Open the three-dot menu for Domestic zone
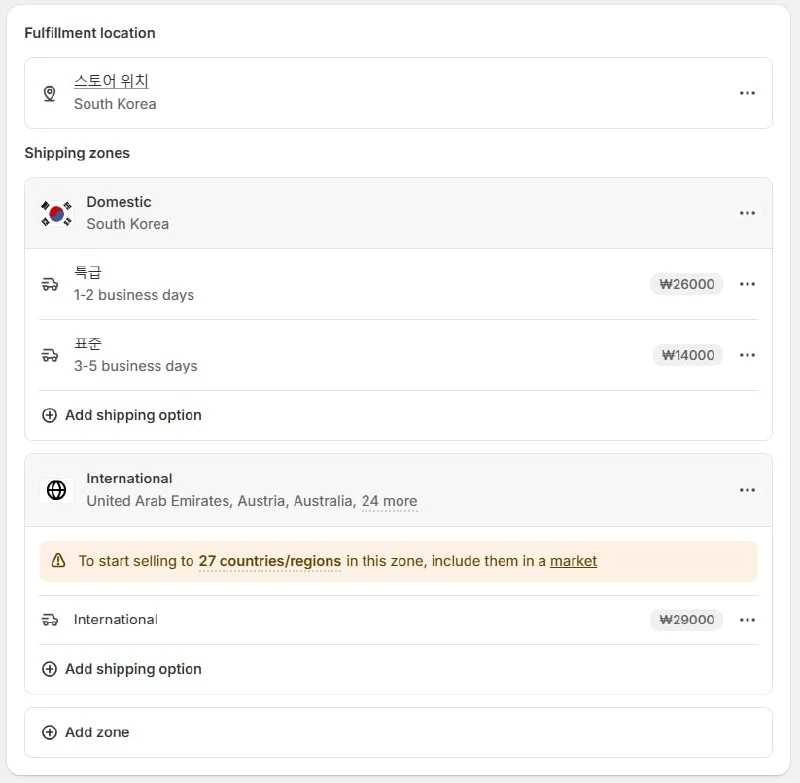The width and height of the screenshot is (800, 783). (x=747, y=213)
